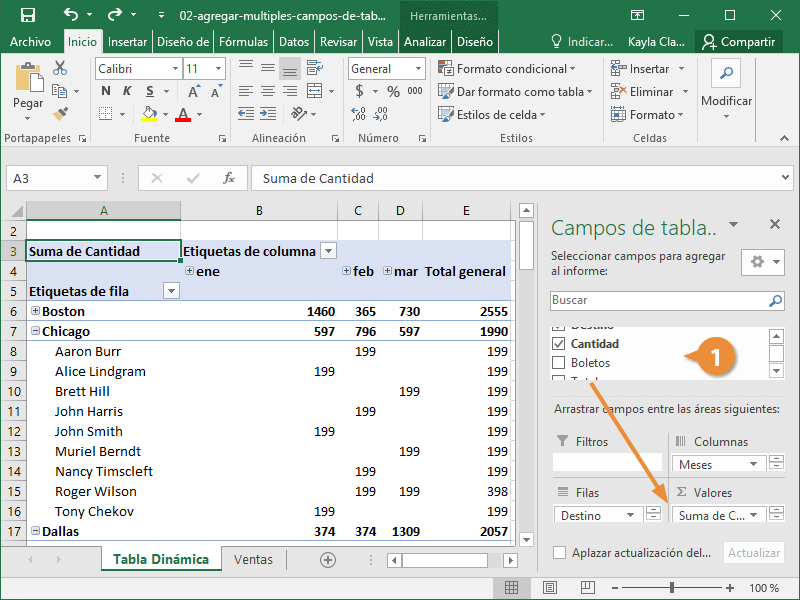Viewport: 800px width, 600px height.
Task: Expand the Boston row group
Action: tap(35, 310)
